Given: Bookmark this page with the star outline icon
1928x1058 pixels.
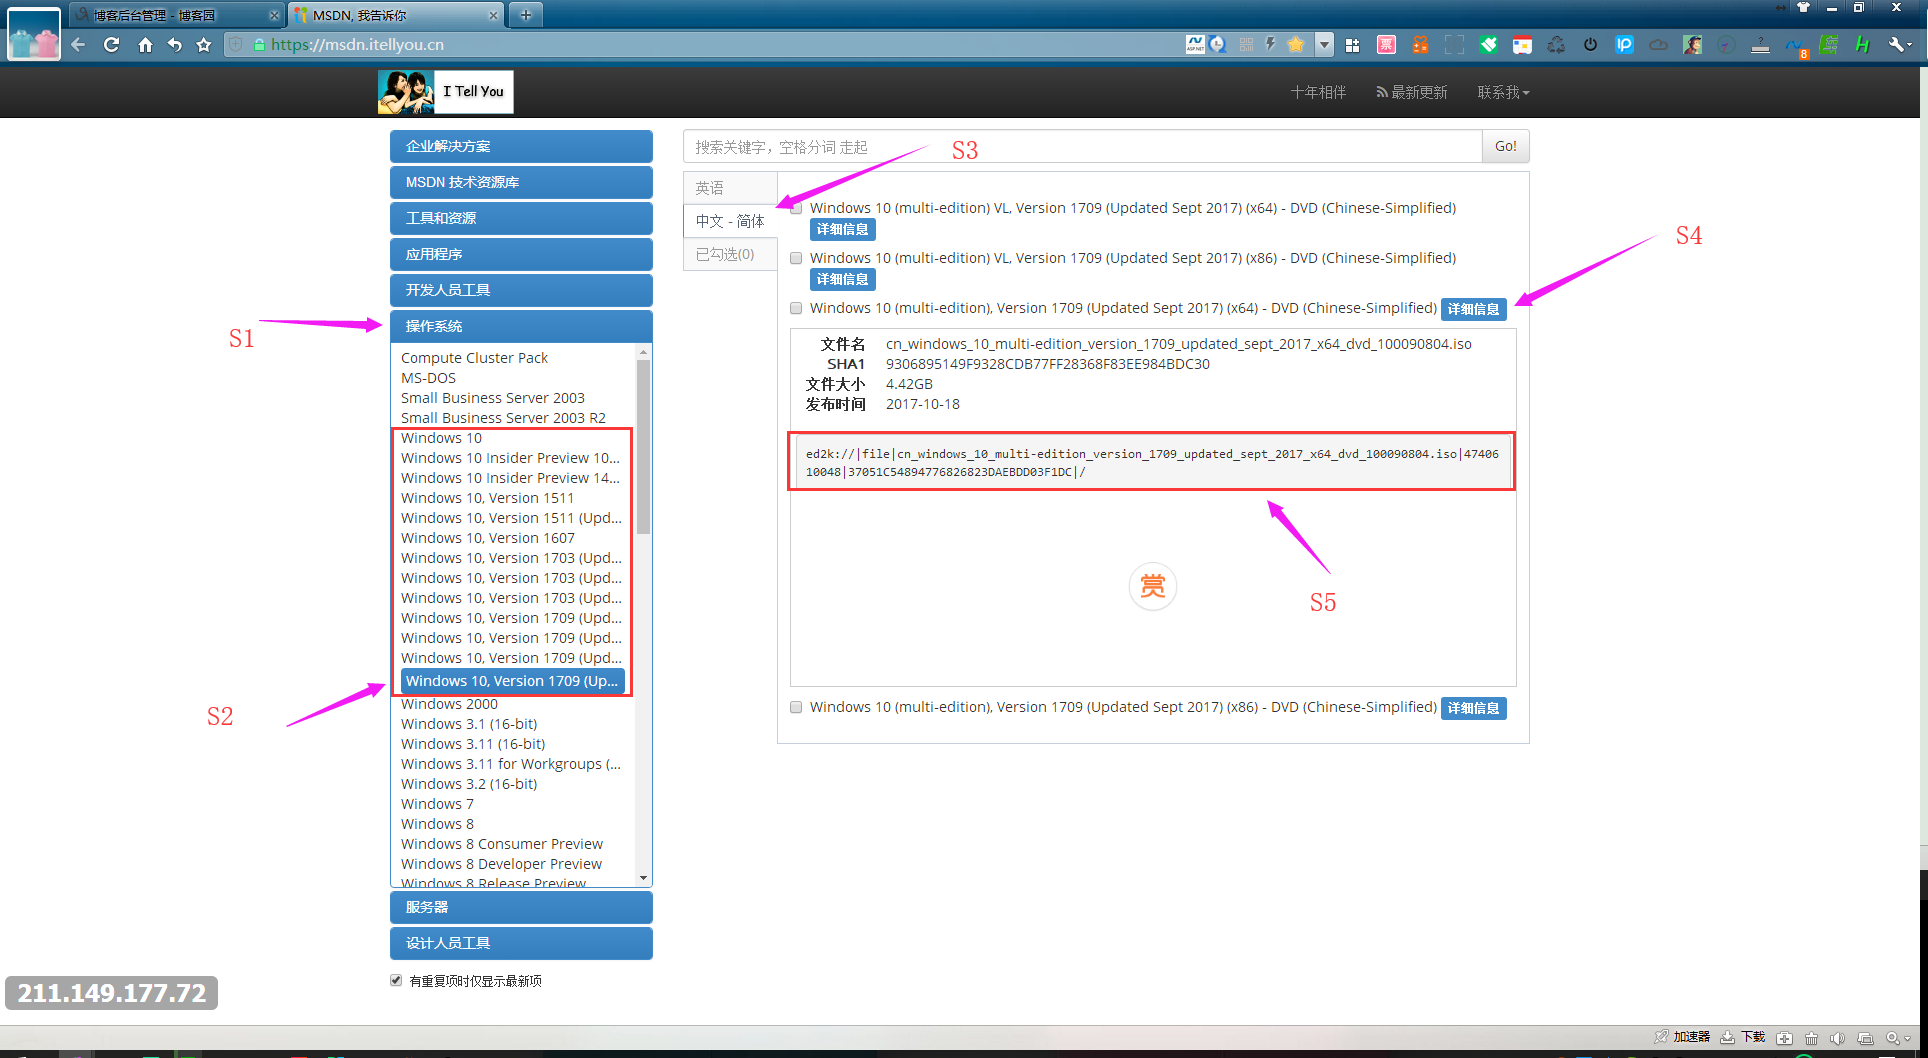Looking at the screenshot, I should (204, 44).
